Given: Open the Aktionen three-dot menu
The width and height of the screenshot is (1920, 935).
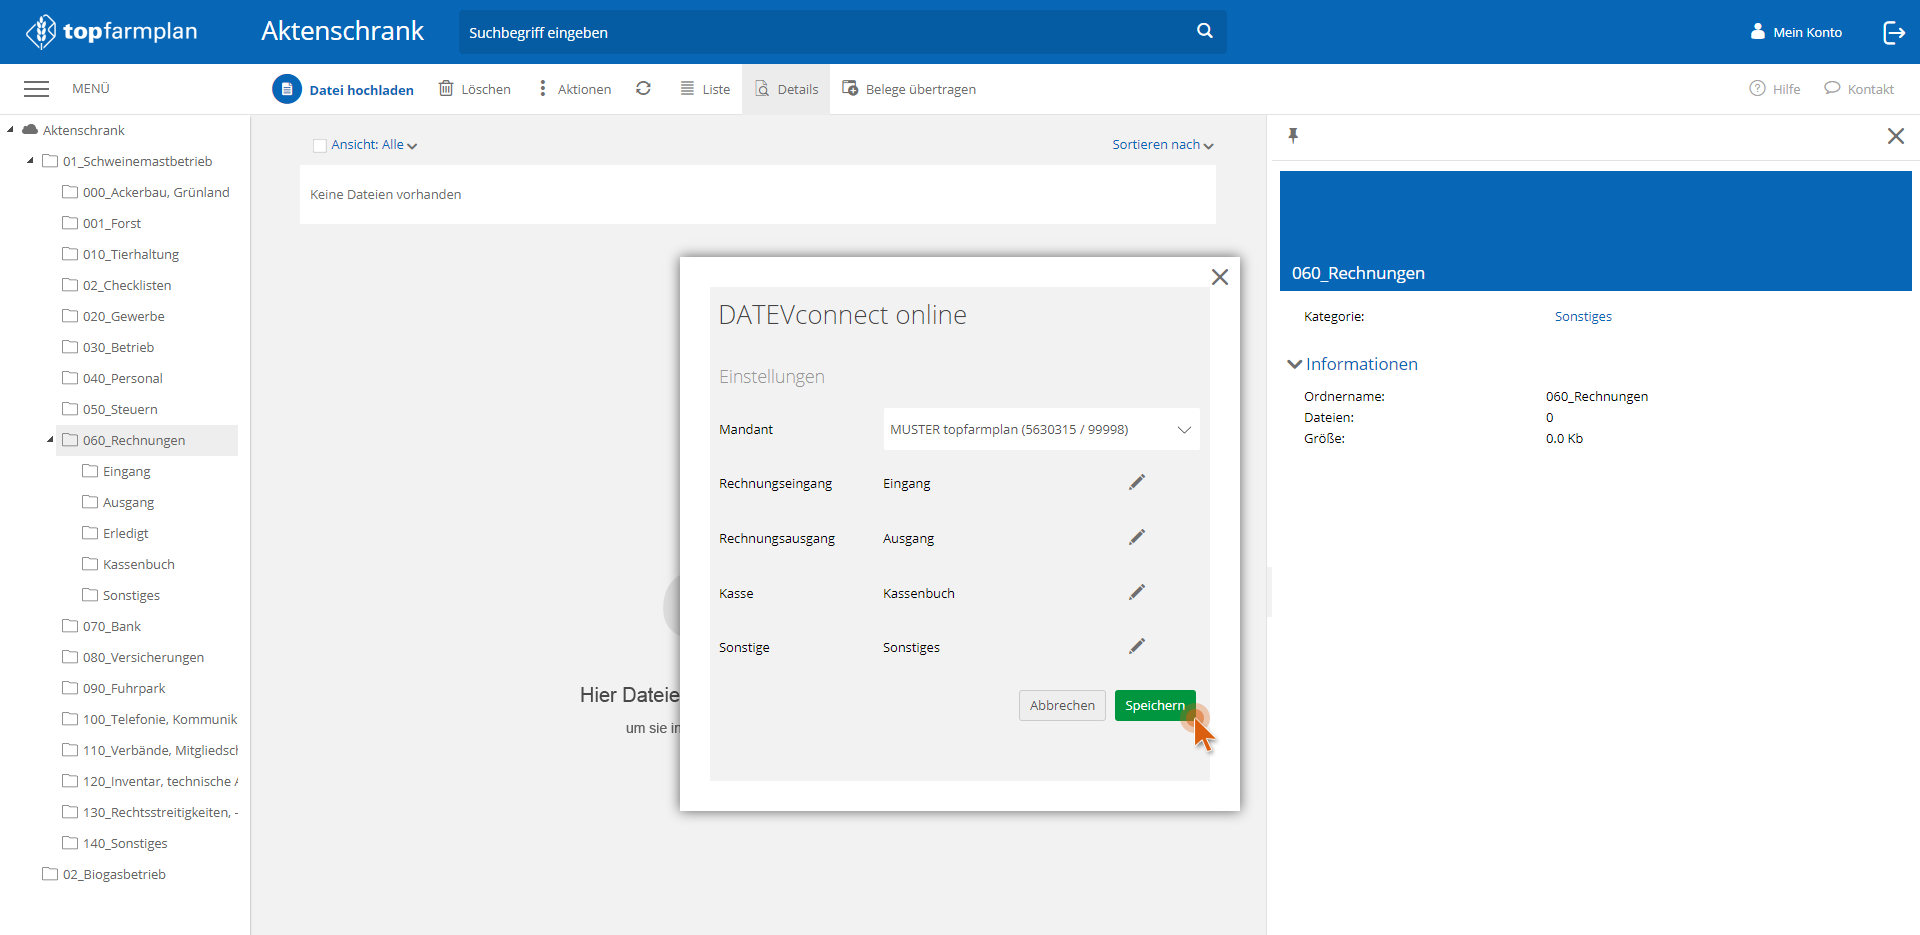Looking at the screenshot, I should (575, 89).
